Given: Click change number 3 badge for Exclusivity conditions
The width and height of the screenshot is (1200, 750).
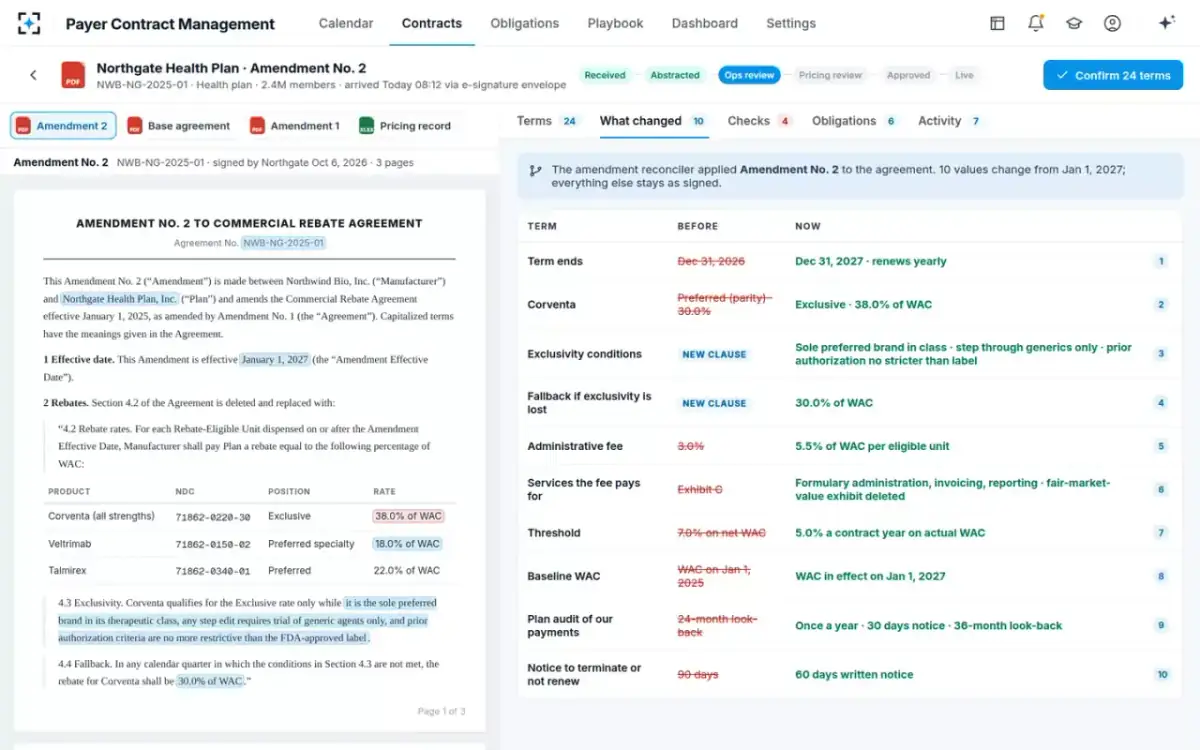Looking at the screenshot, I should point(1161,354).
